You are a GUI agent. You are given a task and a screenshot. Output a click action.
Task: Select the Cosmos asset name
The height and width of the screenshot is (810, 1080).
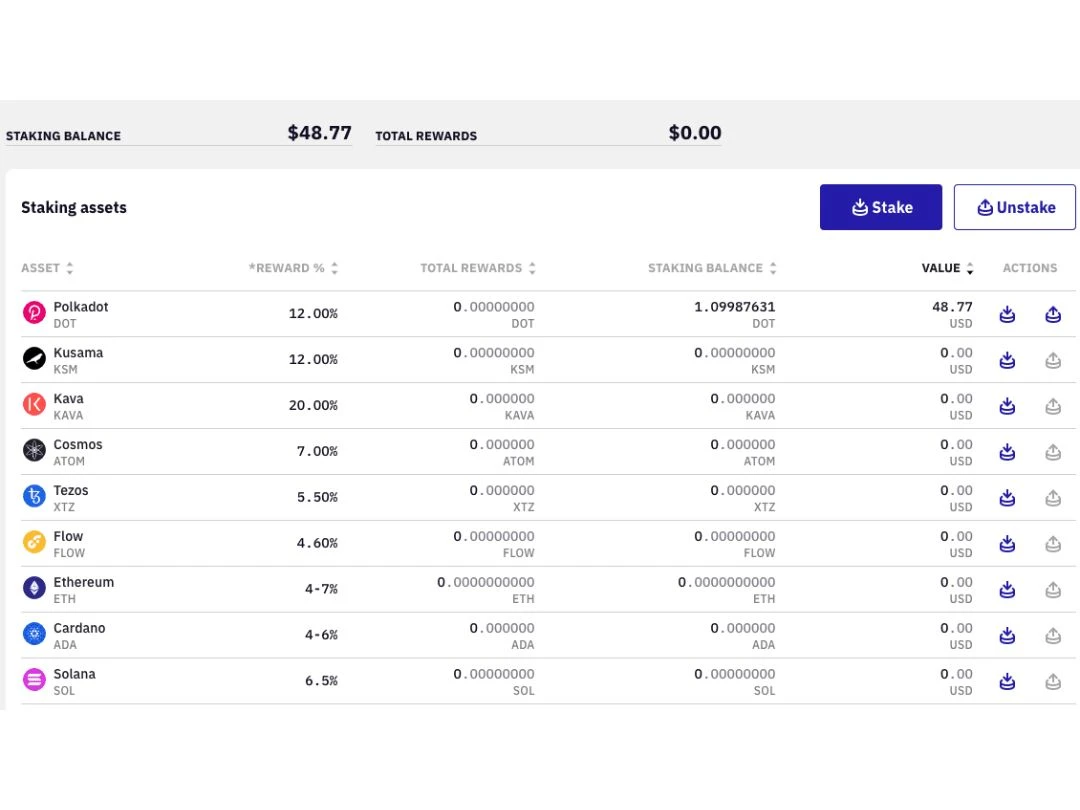coord(78,444)
